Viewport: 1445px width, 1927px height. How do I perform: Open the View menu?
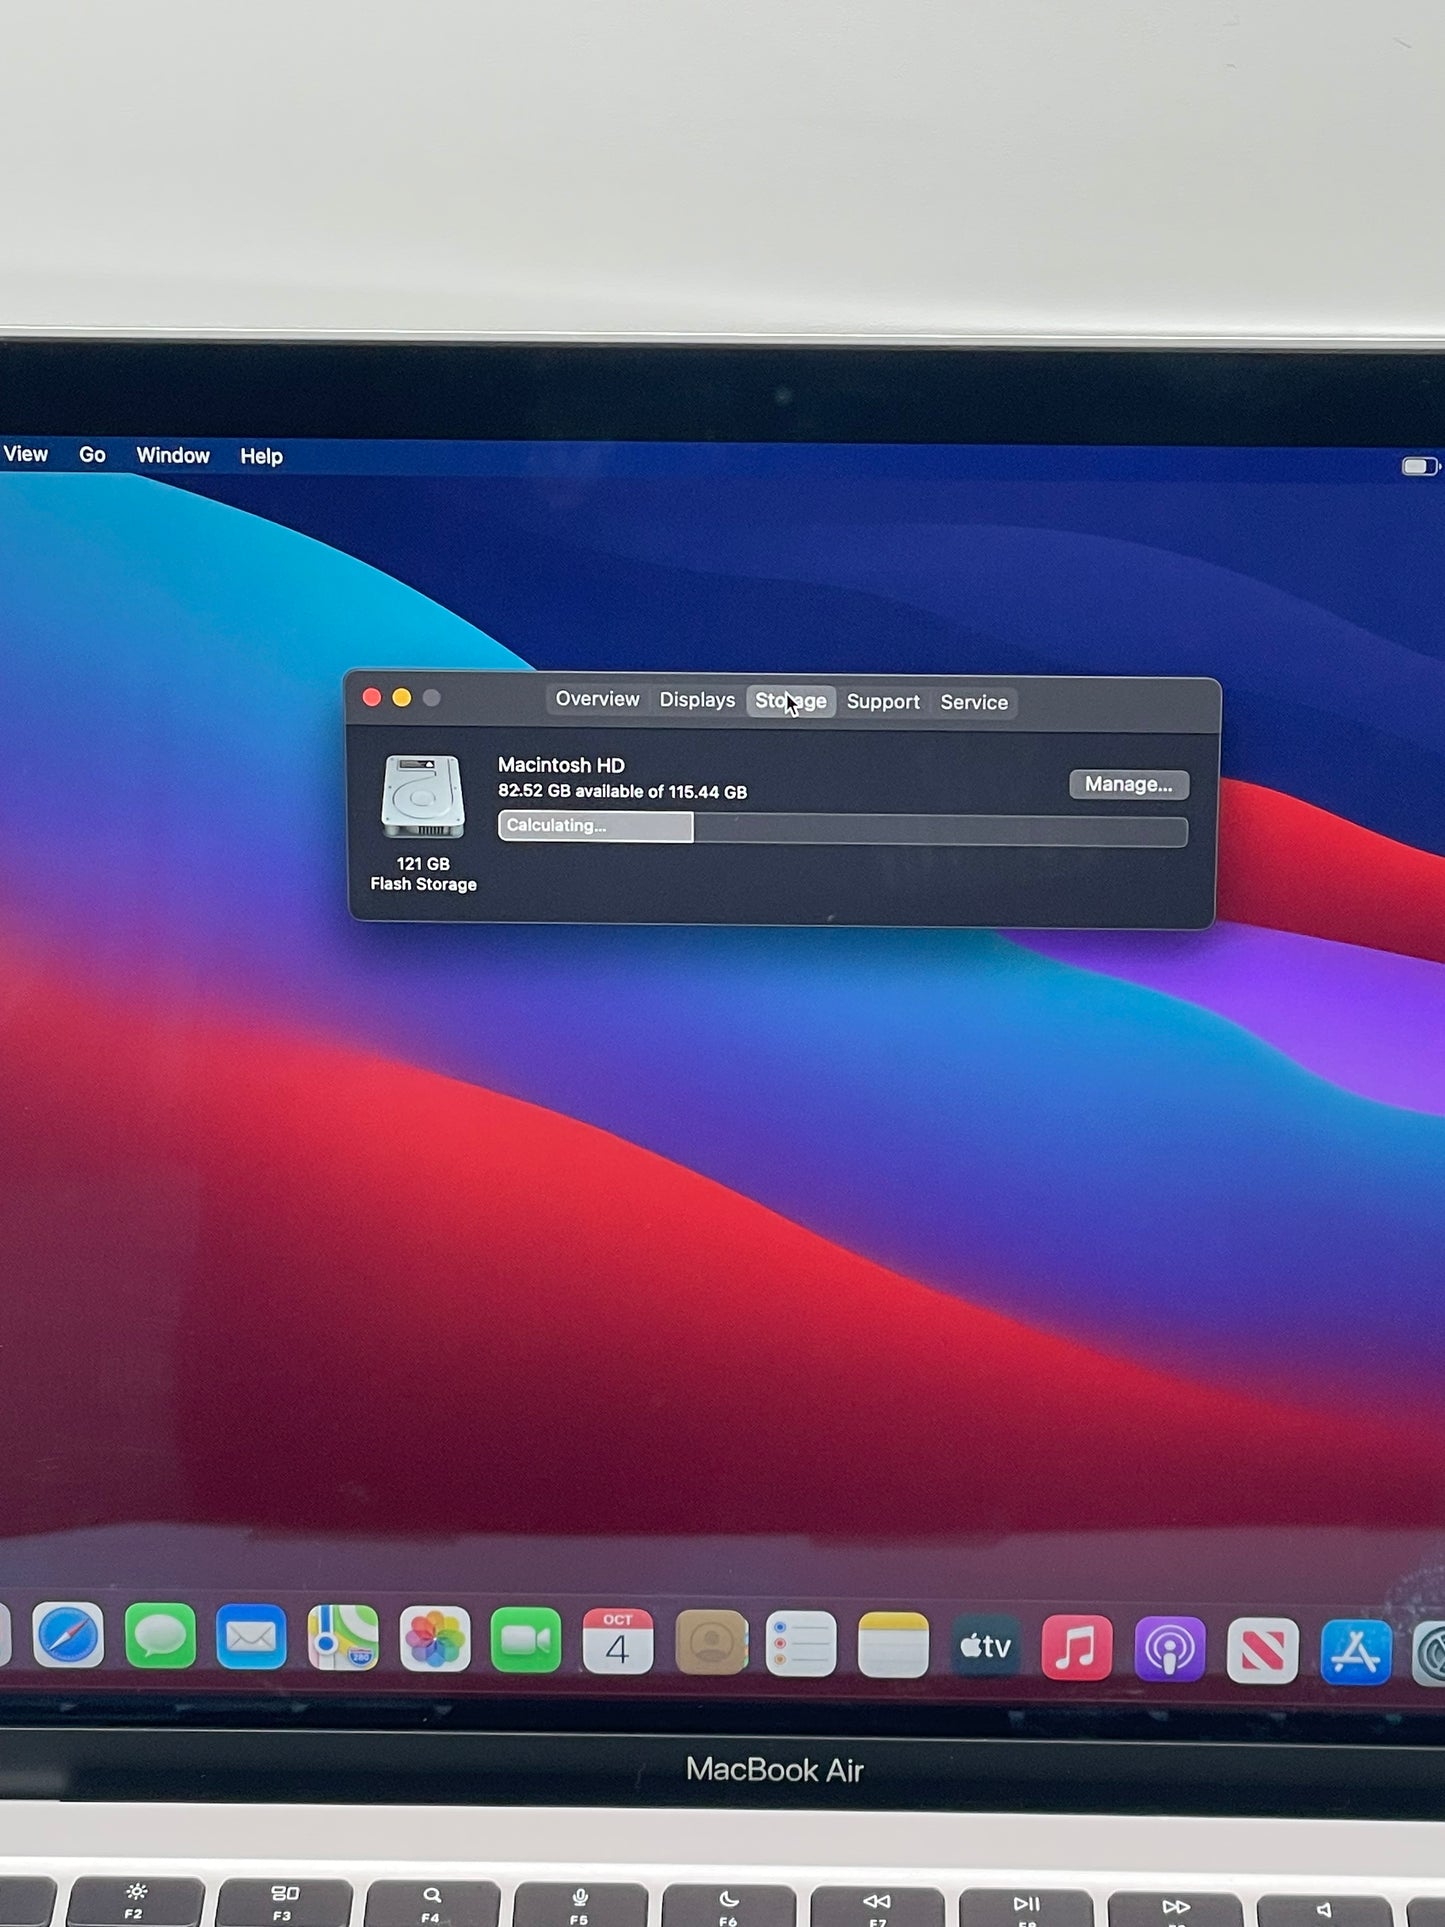click(x=26, y=454)
